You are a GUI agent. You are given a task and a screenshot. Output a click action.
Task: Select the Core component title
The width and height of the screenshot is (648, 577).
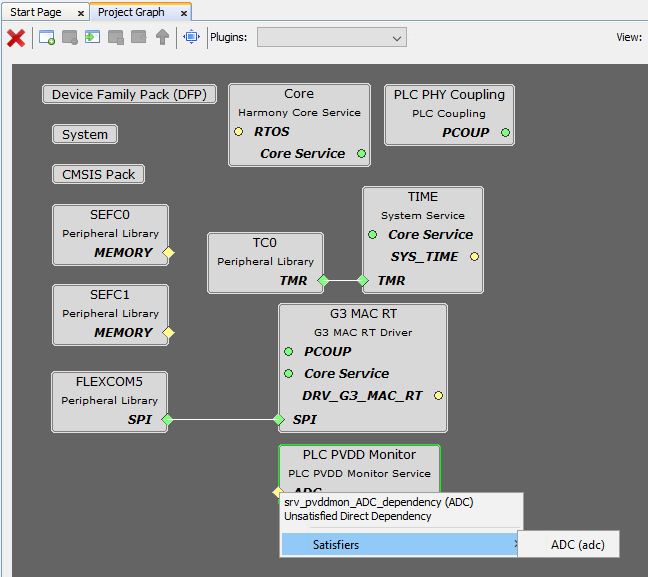299,94
